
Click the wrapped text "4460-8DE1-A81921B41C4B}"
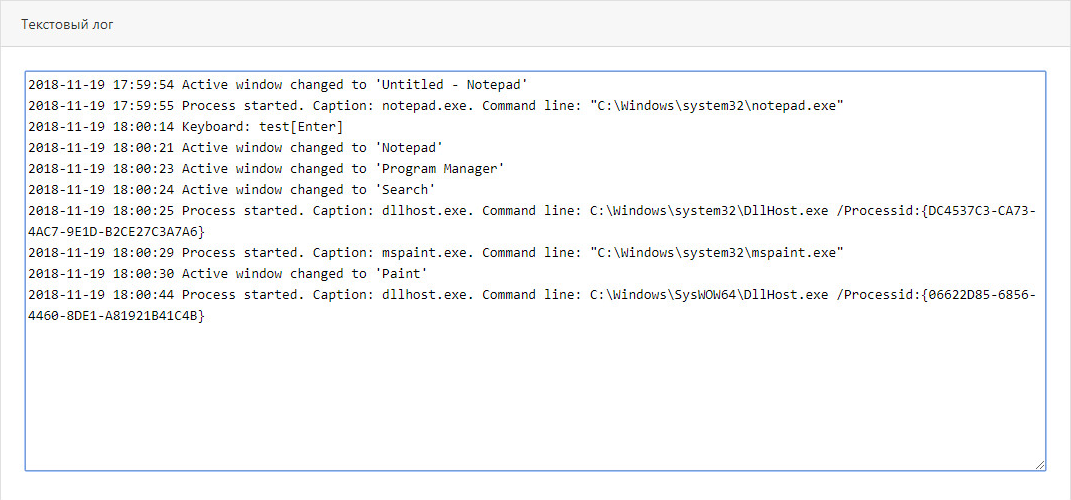116,316
